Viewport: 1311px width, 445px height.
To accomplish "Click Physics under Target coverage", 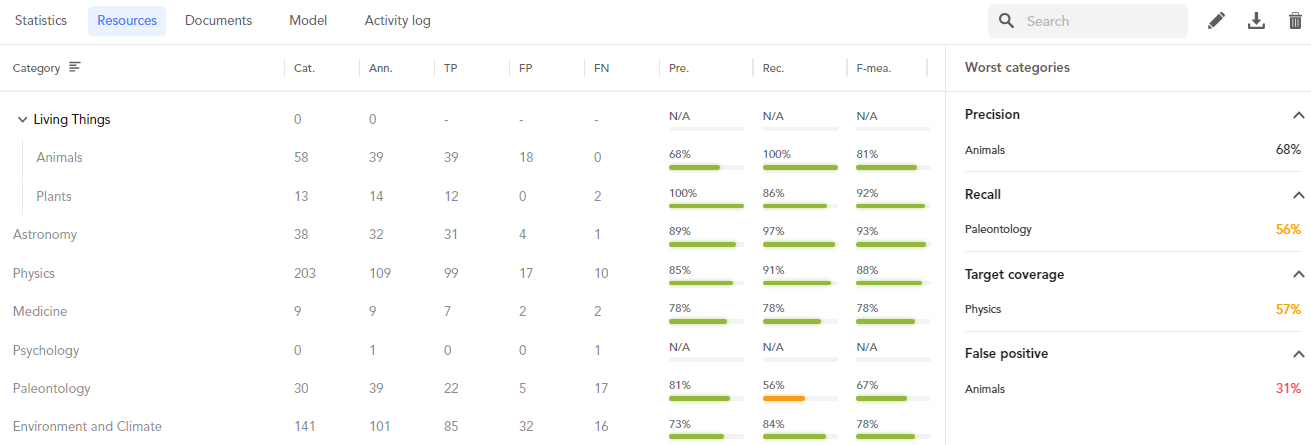I will tap(983, 309).
